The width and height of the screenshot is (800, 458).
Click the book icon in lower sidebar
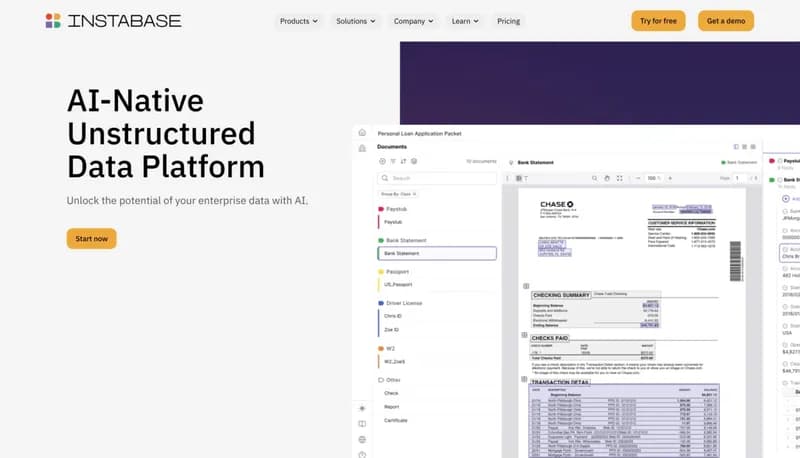tap(362, 424)
